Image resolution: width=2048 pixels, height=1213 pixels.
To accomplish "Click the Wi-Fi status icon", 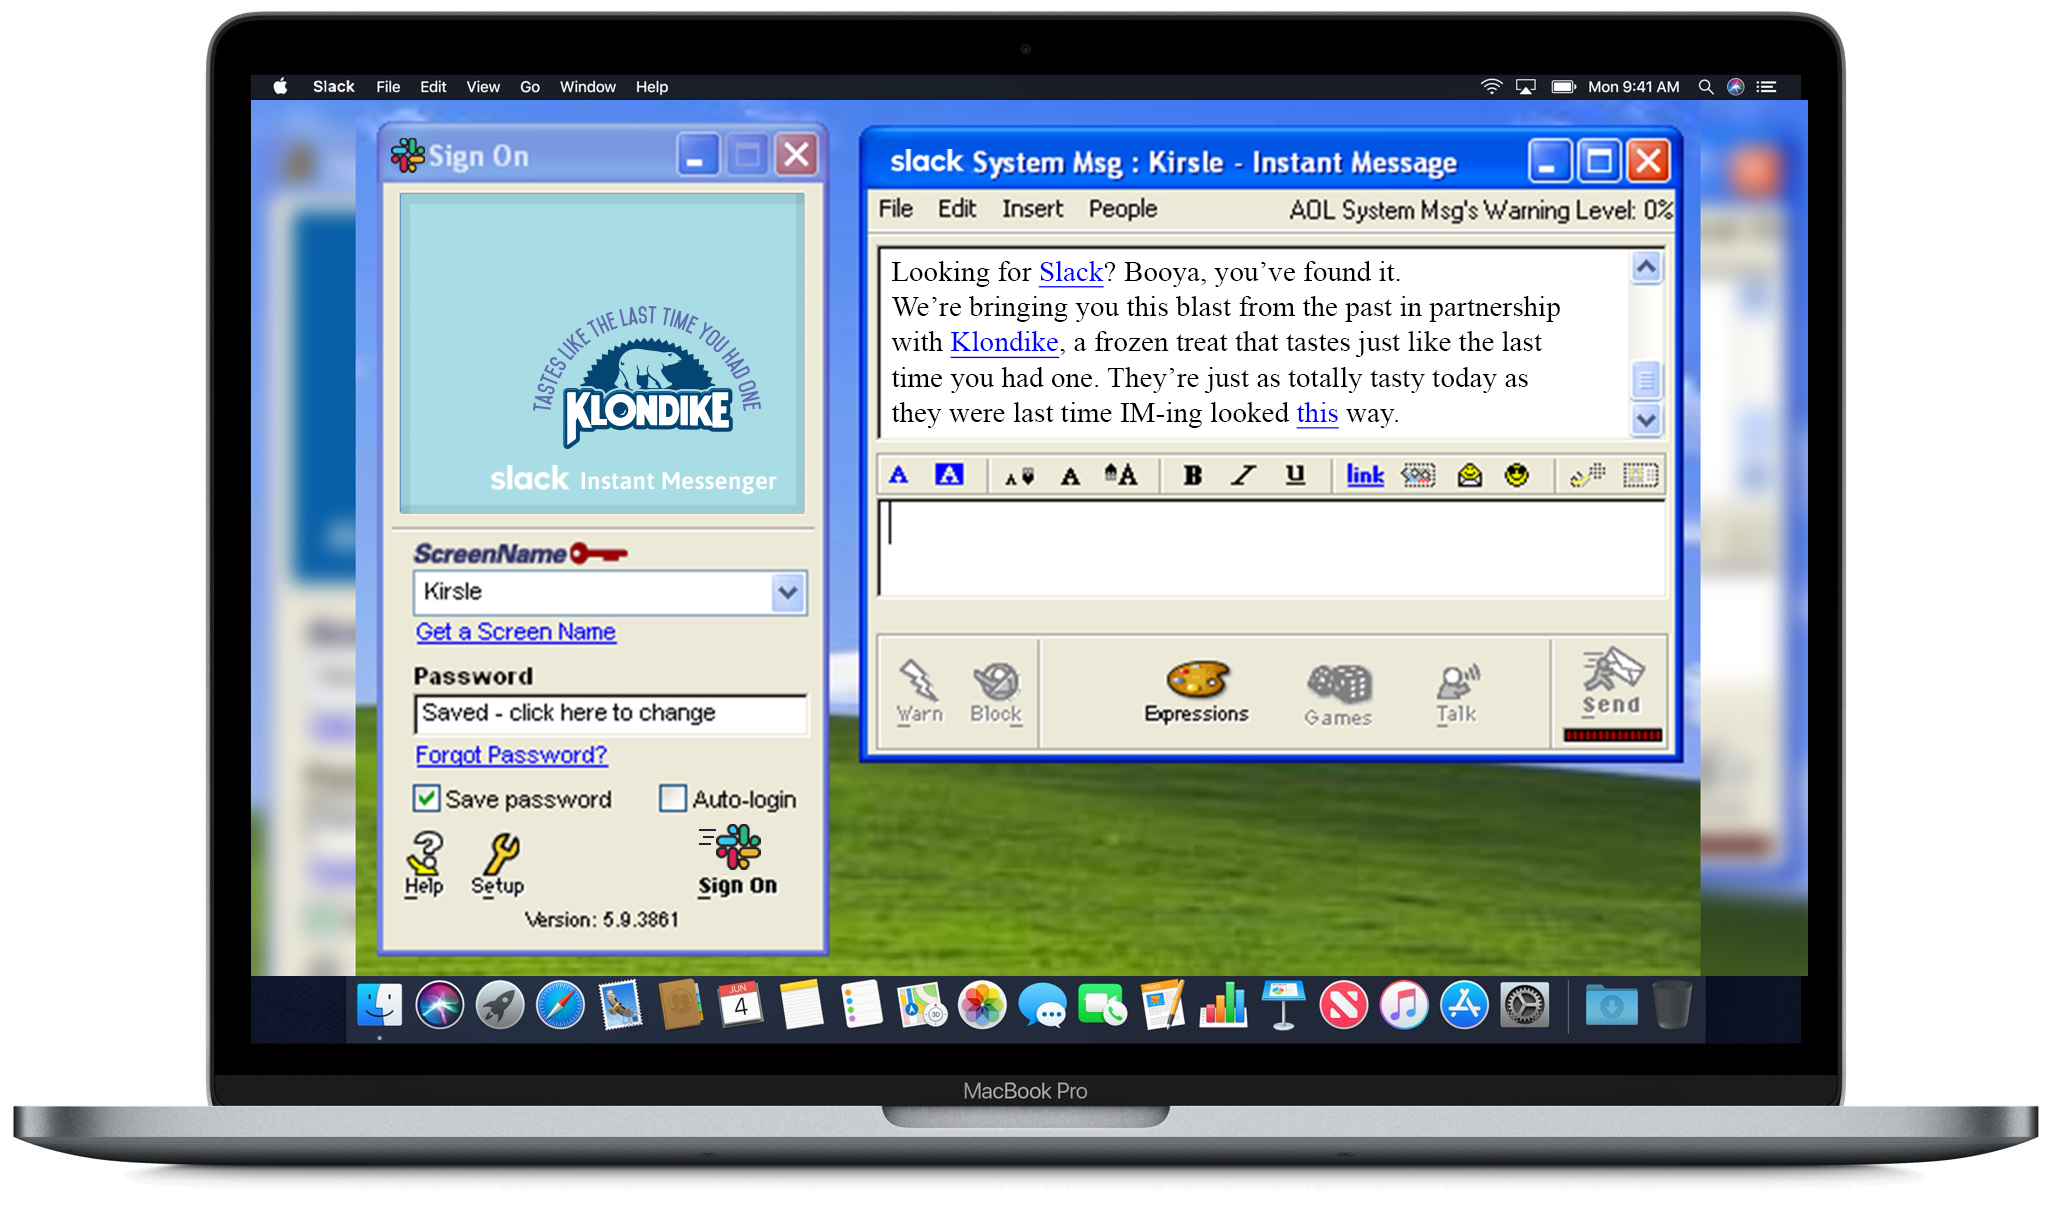I will pos(1491,87).
